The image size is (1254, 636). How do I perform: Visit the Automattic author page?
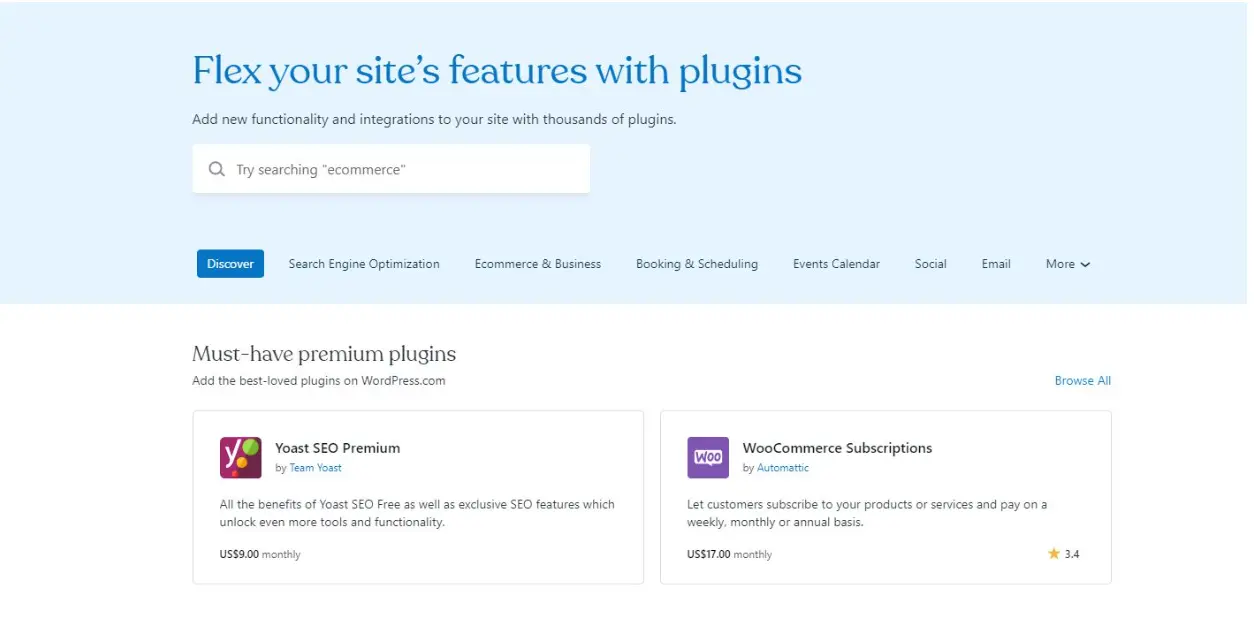pos(782,467)
